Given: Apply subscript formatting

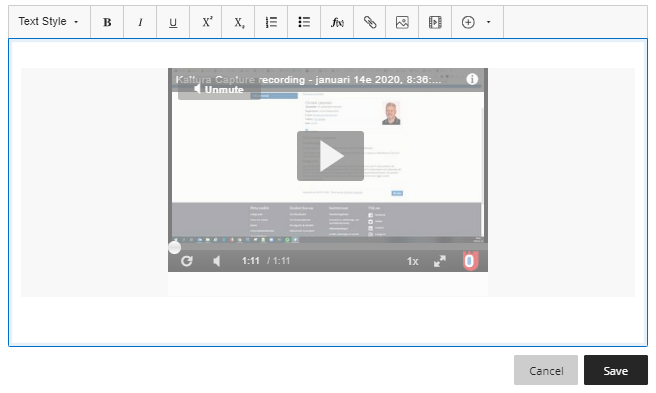Looking at the screenshot, I should [238, 22].
